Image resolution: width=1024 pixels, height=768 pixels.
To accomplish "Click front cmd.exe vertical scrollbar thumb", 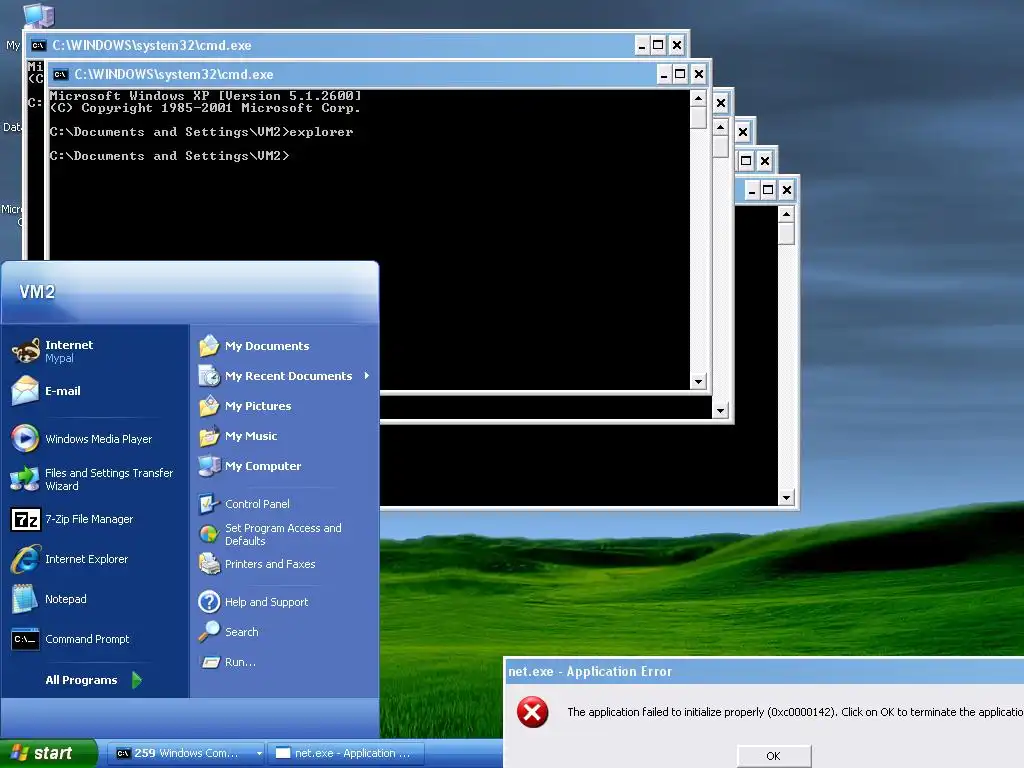I will click(698, 118).
